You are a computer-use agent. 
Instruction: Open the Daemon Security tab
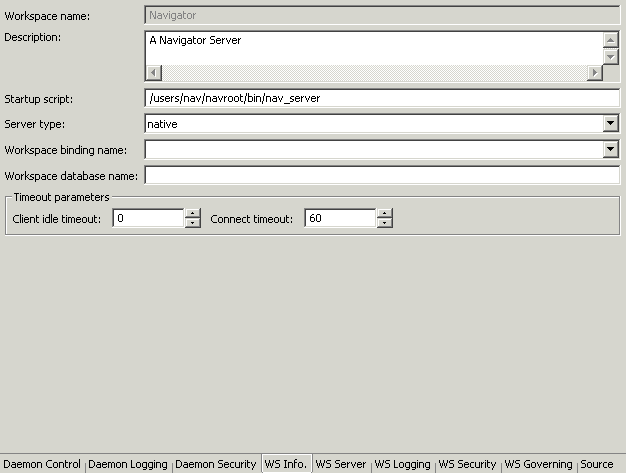216,464
